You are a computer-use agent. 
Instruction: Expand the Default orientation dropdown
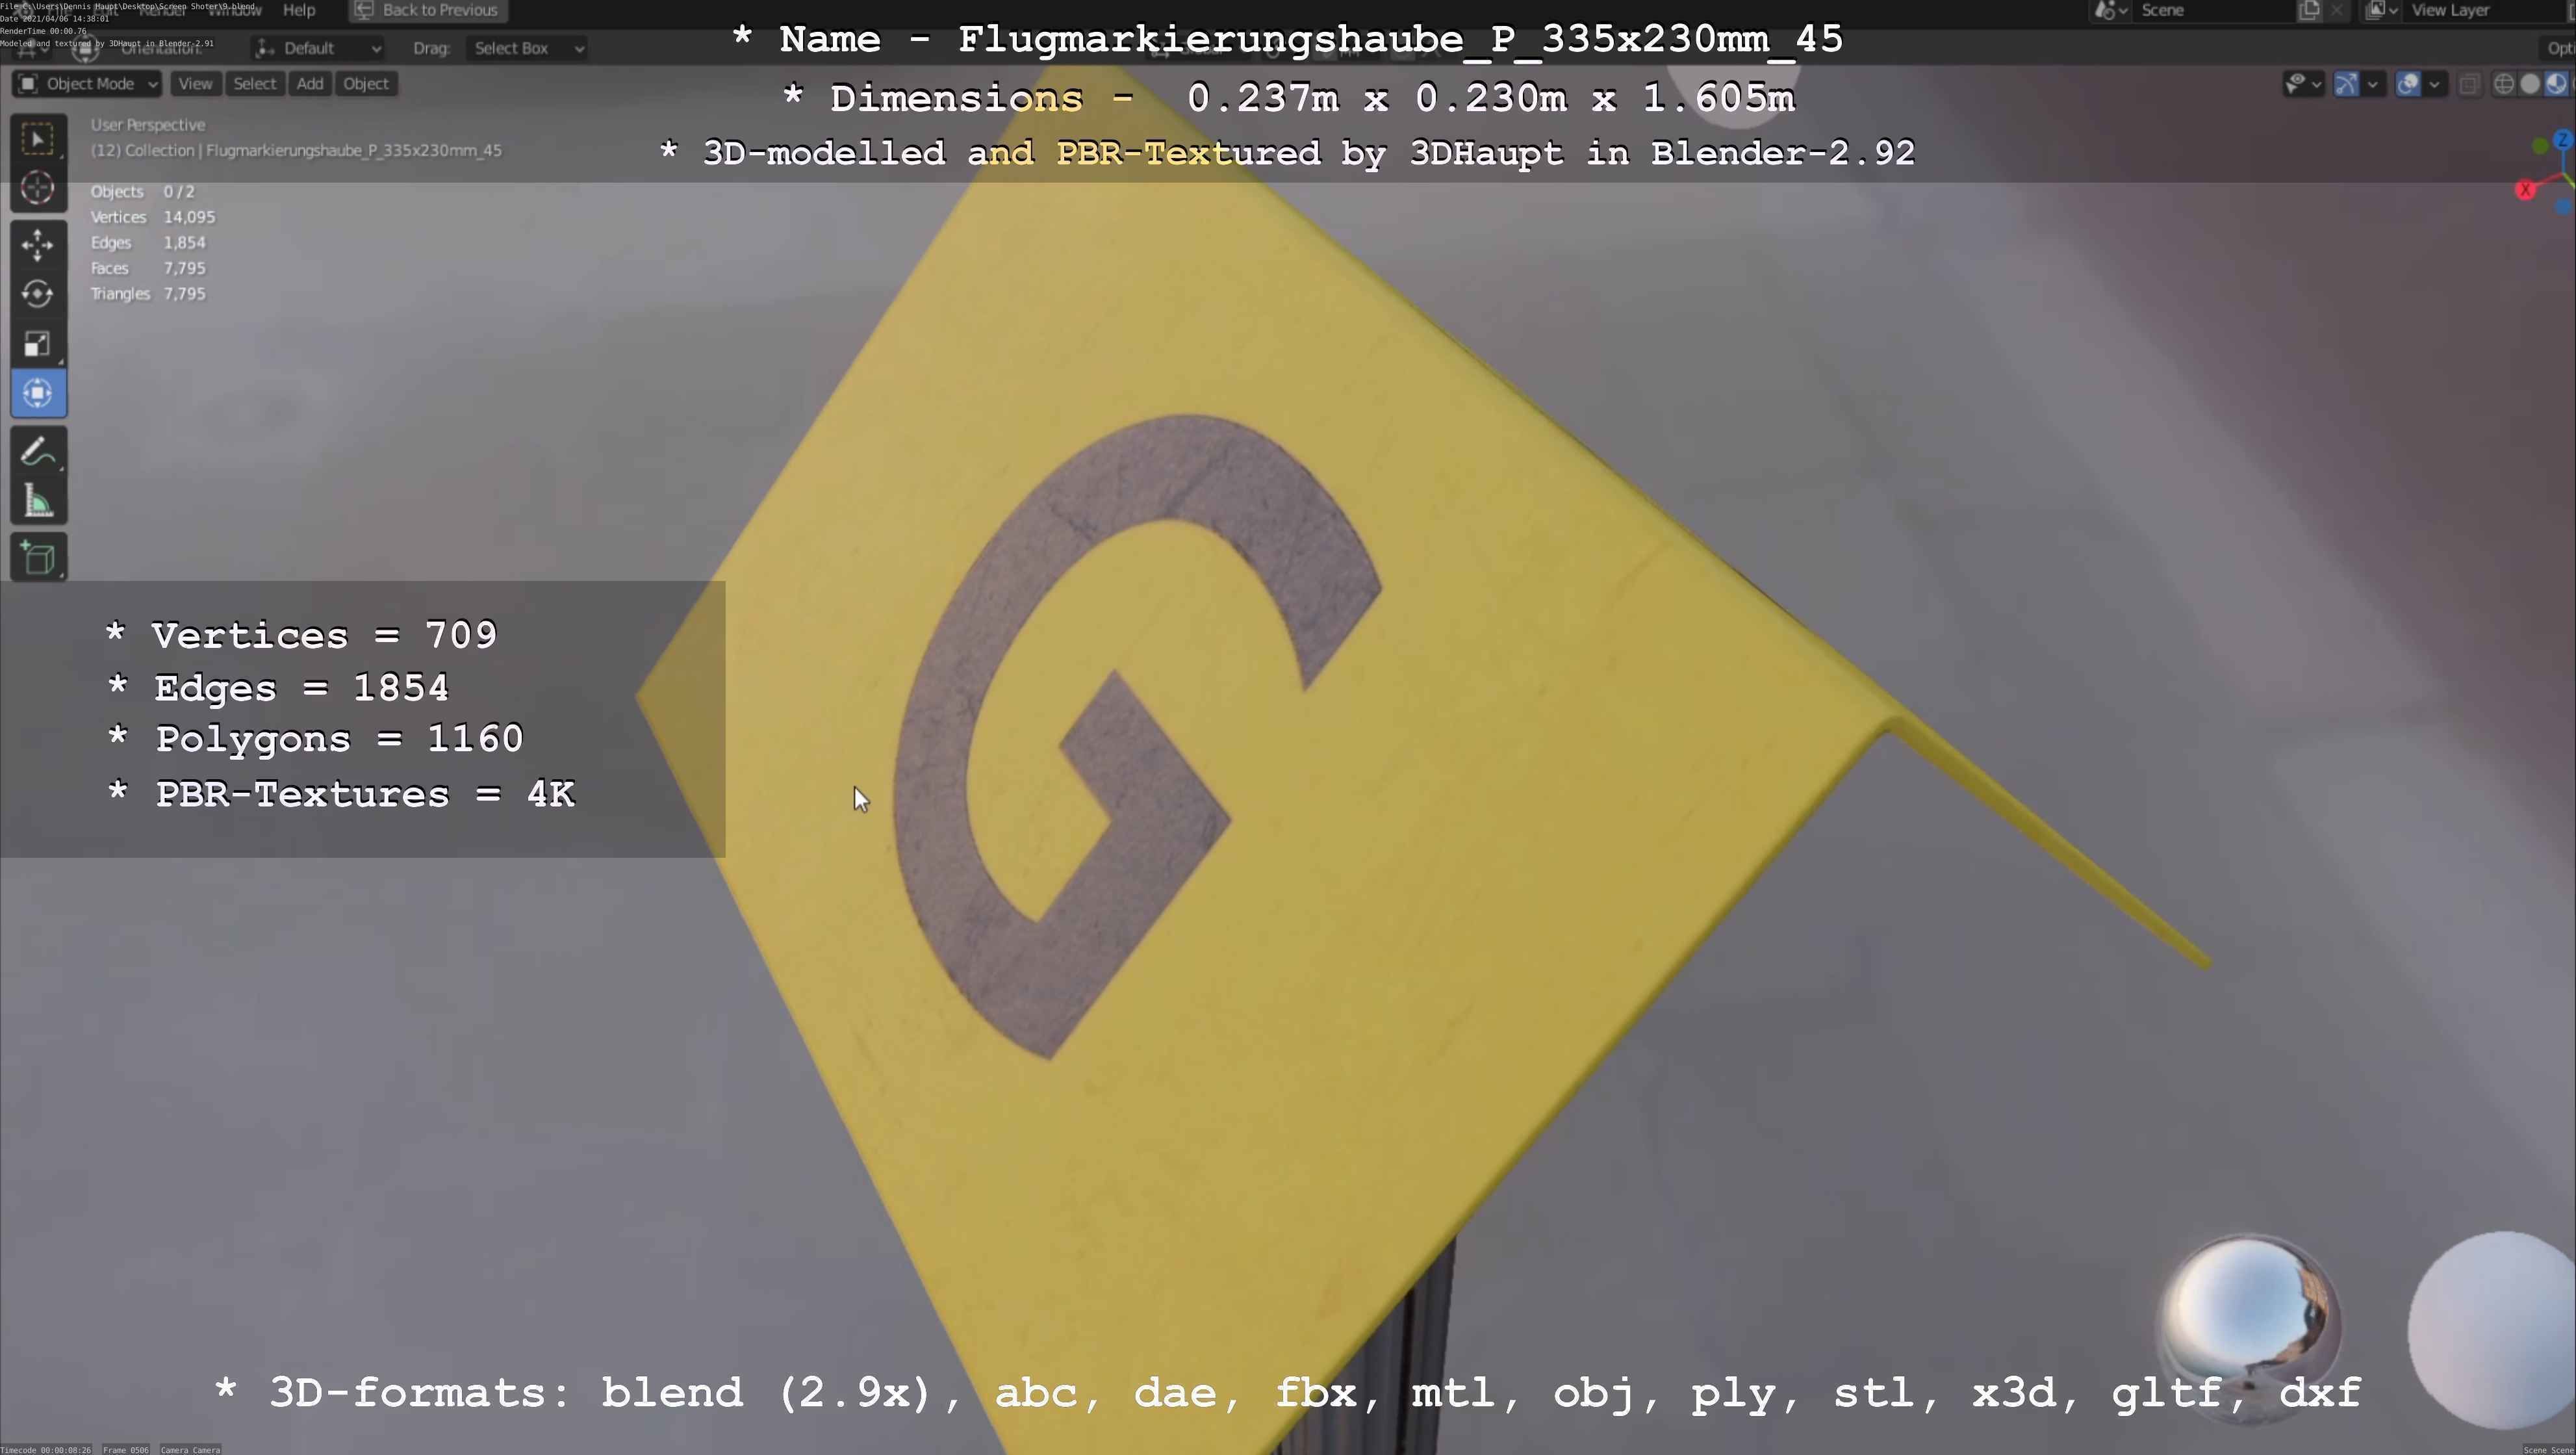coord(318,48)
